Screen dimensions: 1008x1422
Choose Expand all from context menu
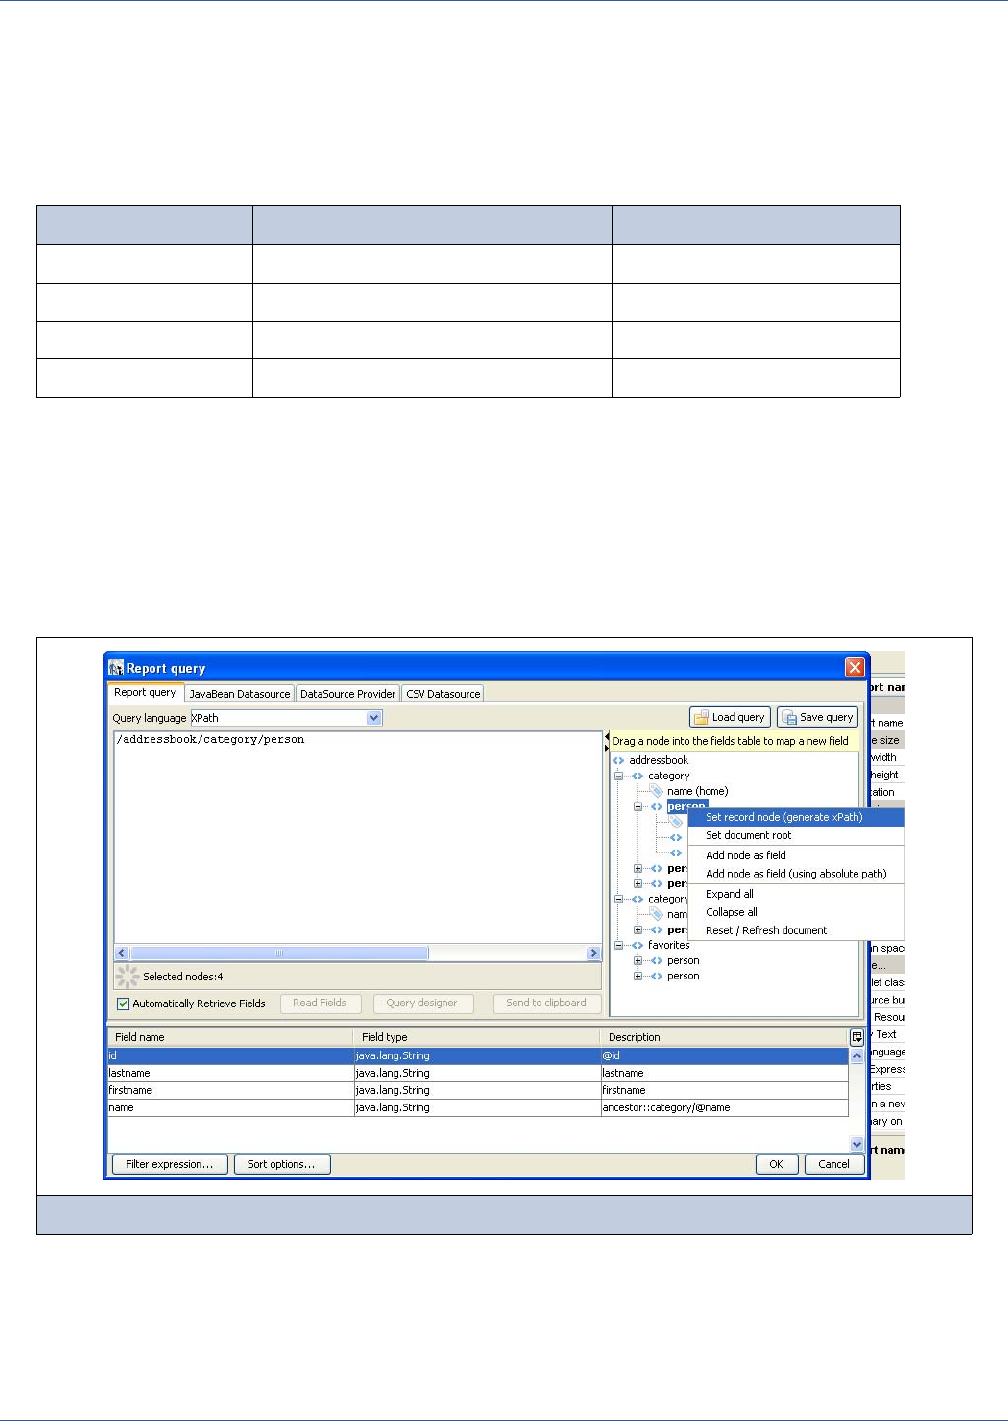(795, 894)
